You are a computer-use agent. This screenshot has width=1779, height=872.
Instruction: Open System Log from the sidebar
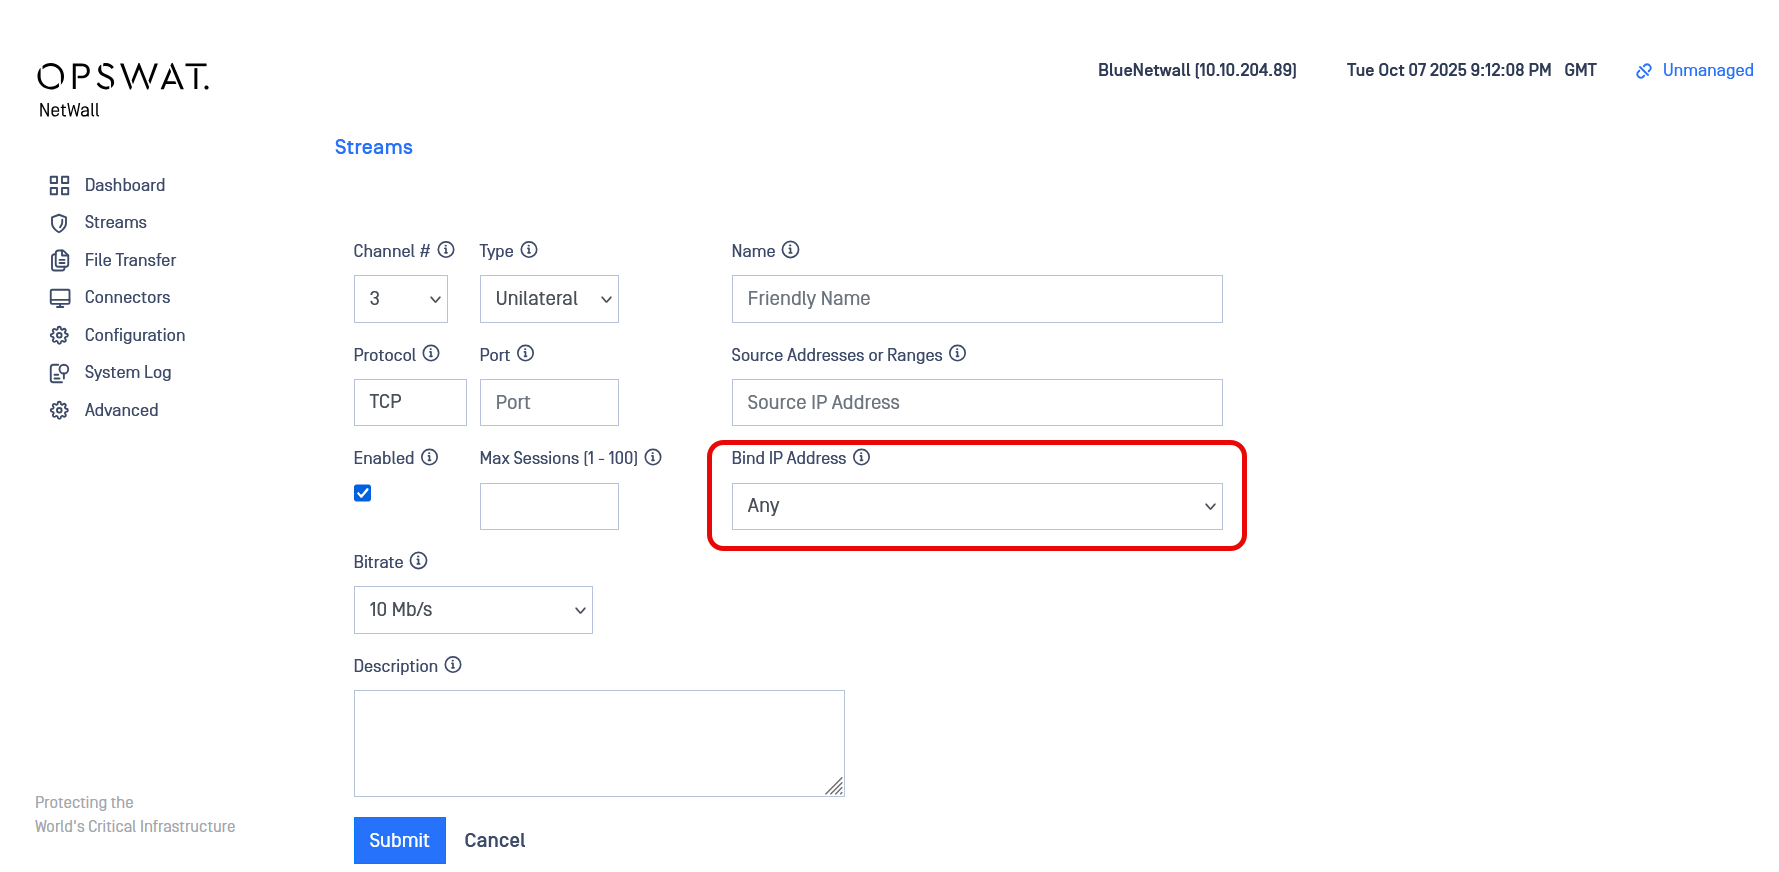pyautogui.click(x=127, y=372)
